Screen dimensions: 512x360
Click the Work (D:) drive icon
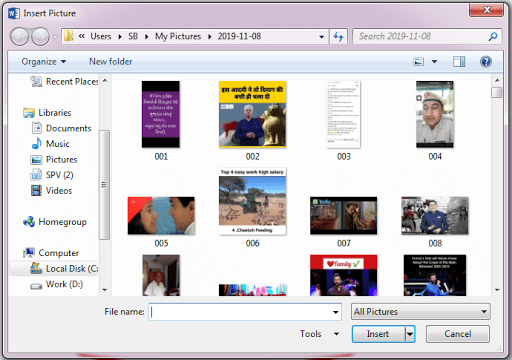36,286
